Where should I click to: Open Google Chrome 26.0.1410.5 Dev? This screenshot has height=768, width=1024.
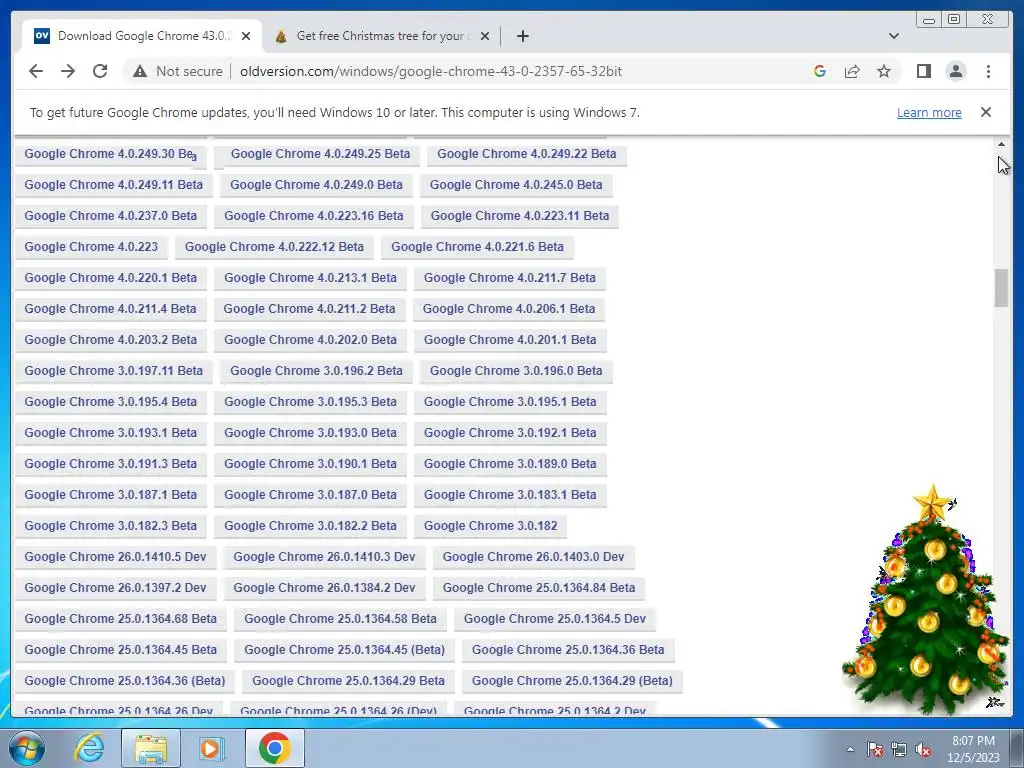point(115,557)
